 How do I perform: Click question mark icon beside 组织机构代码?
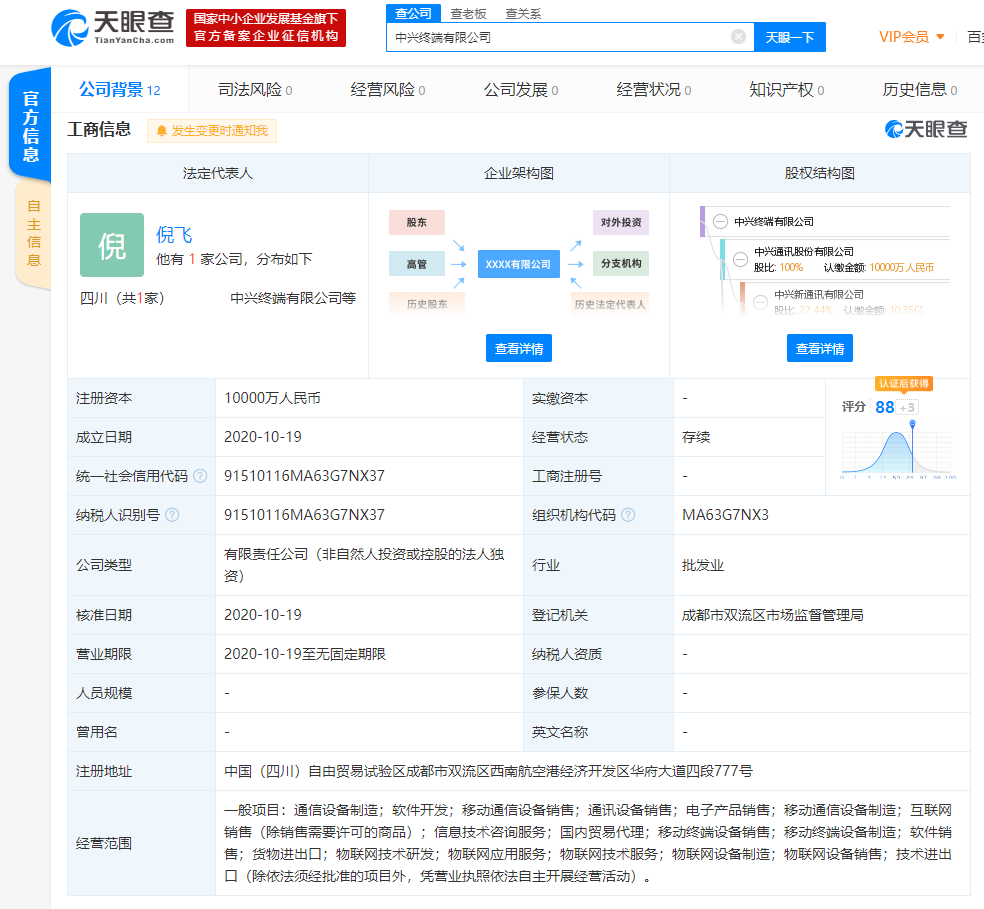point(627,515)
